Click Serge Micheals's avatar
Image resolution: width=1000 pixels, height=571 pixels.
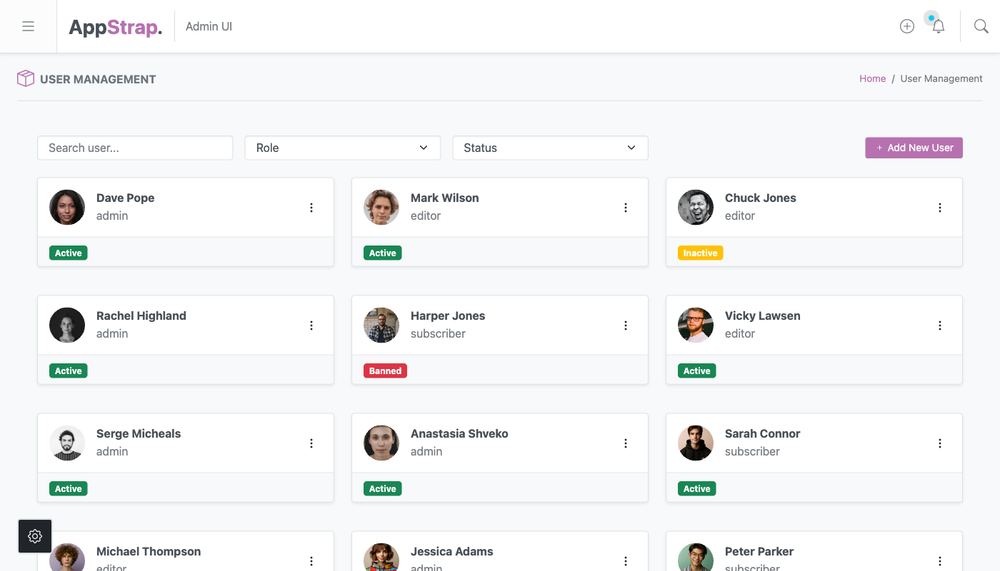(67, 443)
